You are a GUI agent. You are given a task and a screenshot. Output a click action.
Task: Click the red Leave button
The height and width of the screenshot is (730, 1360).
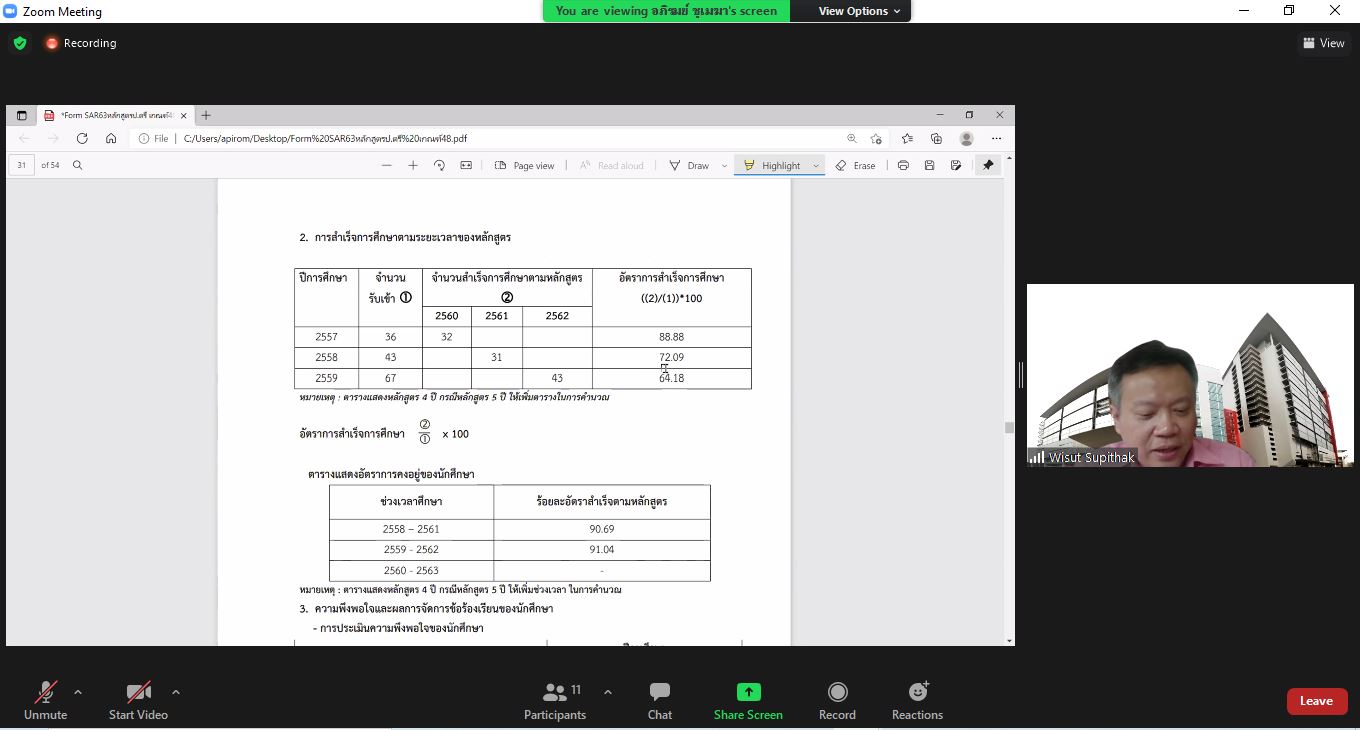tap(1316, 701)
